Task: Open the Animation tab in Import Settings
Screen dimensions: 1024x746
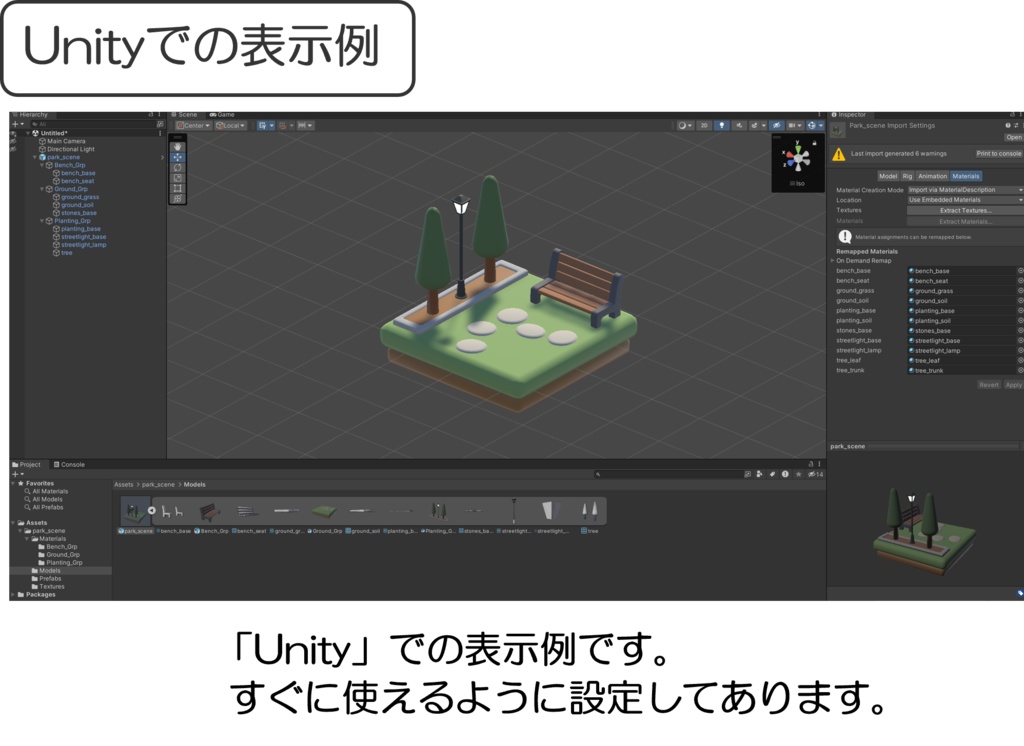Action: click(x=932, y=176)
